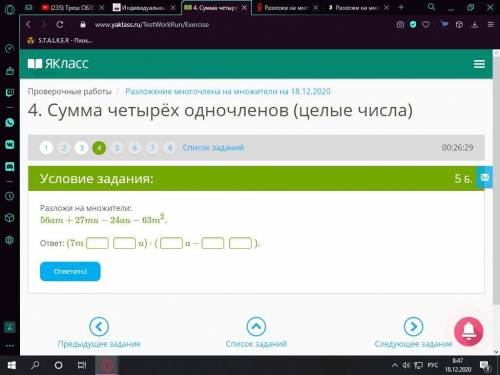500x375 pixels.
Task: Open the downloads arrow icon
Action: point(475,25)
